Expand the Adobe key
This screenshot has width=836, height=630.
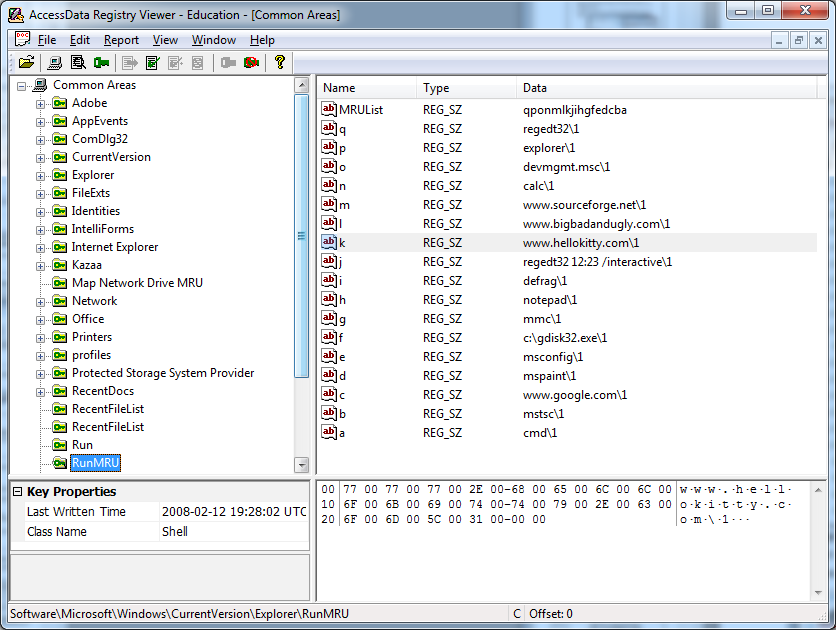click(41, 104)
